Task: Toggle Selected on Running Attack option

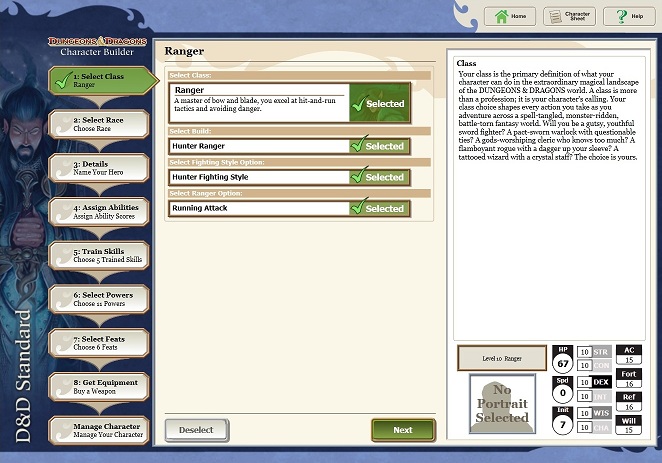Action: pos(379,208)
